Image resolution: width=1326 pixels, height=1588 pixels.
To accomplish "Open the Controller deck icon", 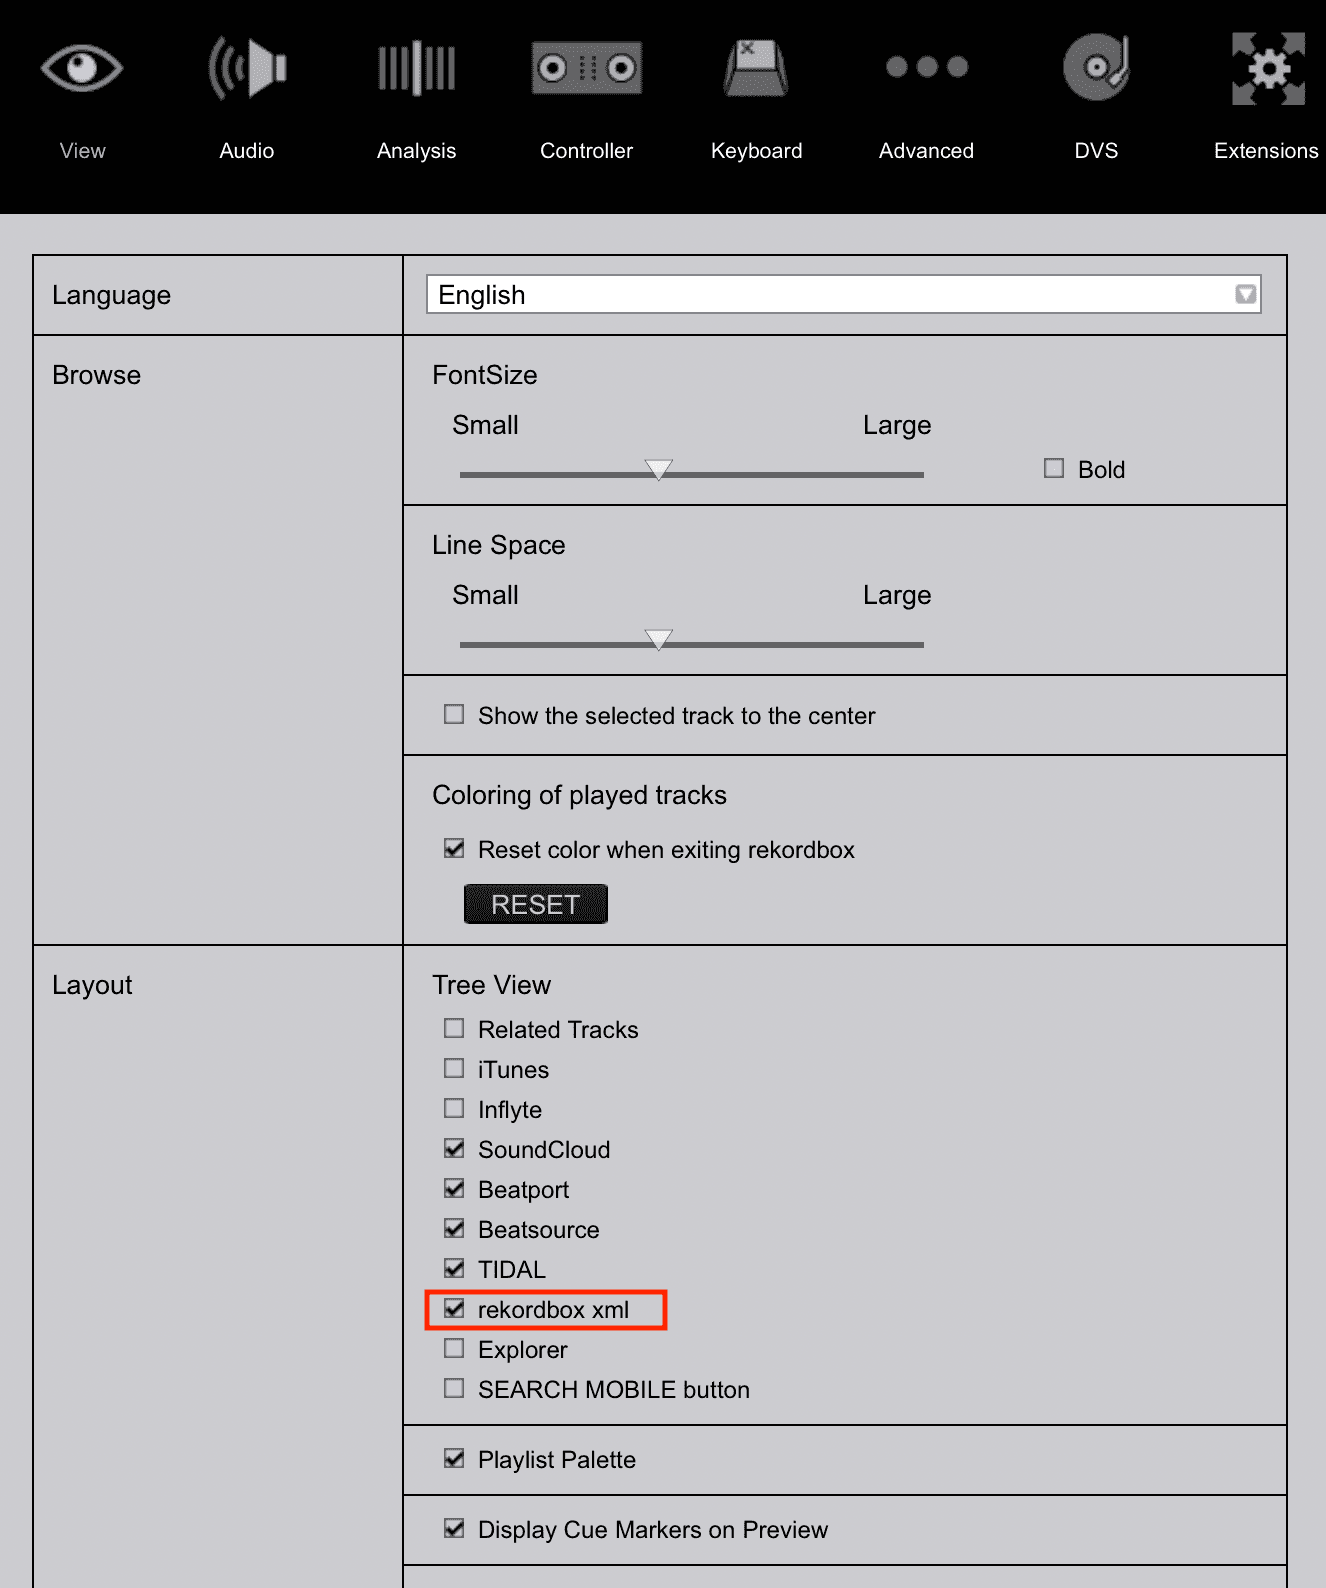I will (587, 69).
